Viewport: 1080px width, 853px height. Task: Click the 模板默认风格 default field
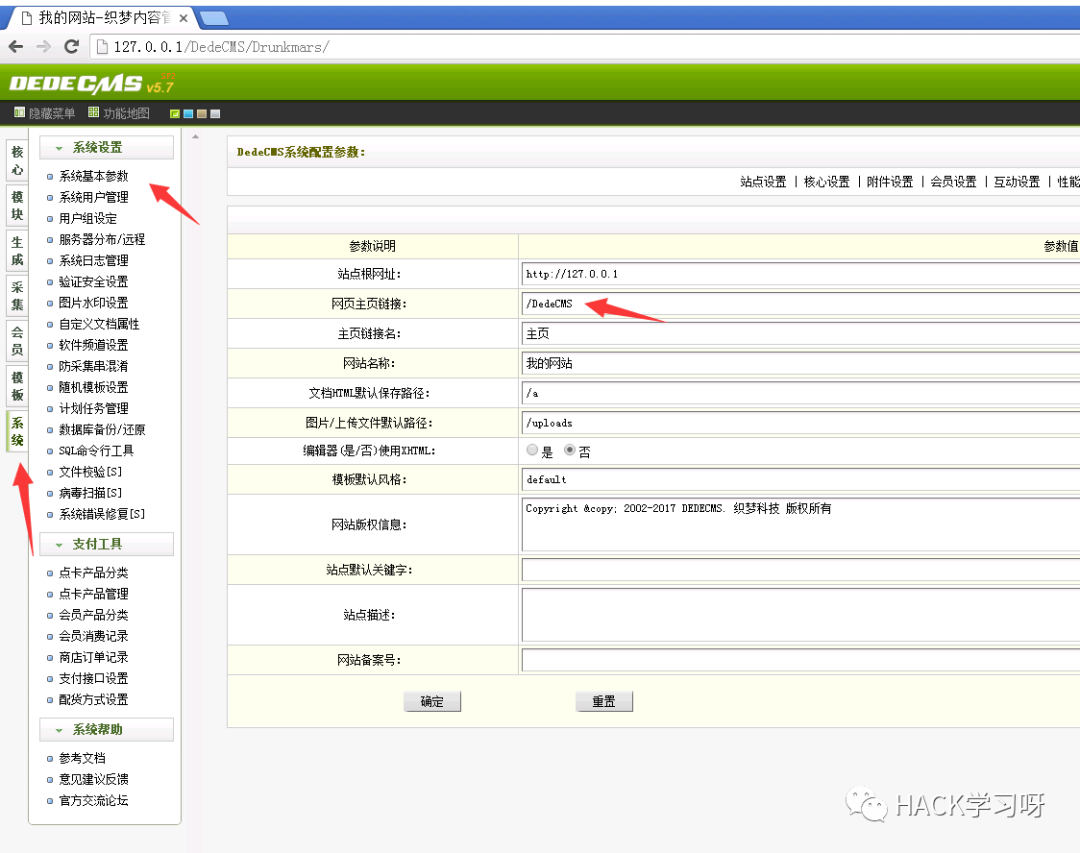tap(800, 479)
